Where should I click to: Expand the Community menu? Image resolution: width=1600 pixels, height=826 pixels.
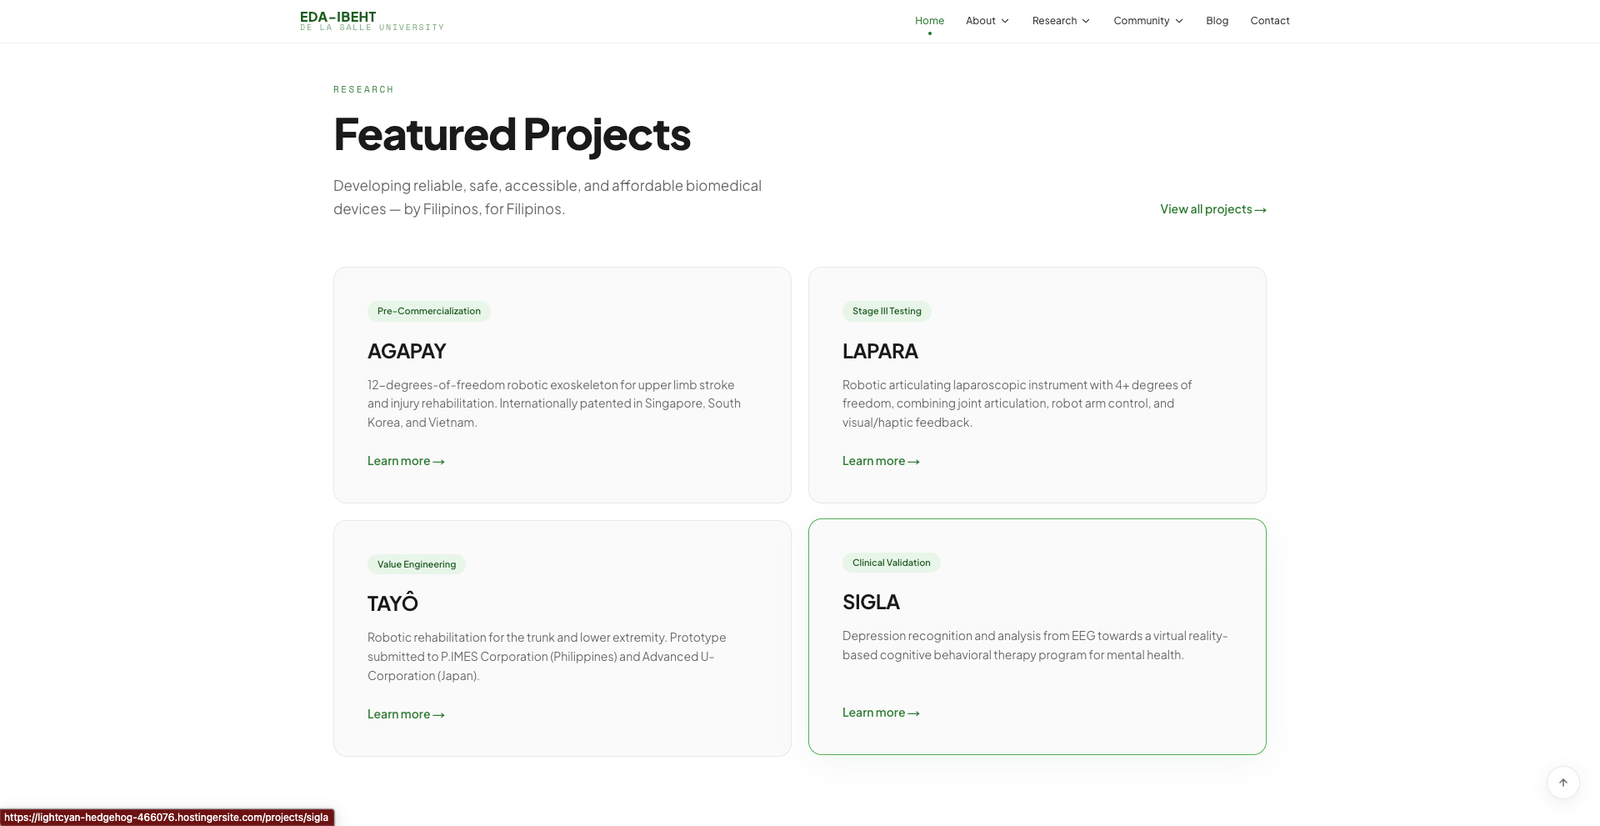pos(1148,21)
